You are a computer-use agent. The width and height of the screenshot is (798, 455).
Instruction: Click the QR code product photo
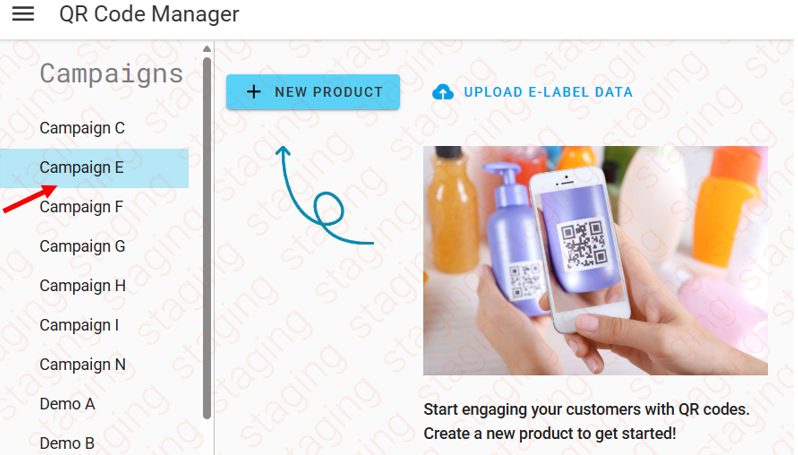pos(595,261)
